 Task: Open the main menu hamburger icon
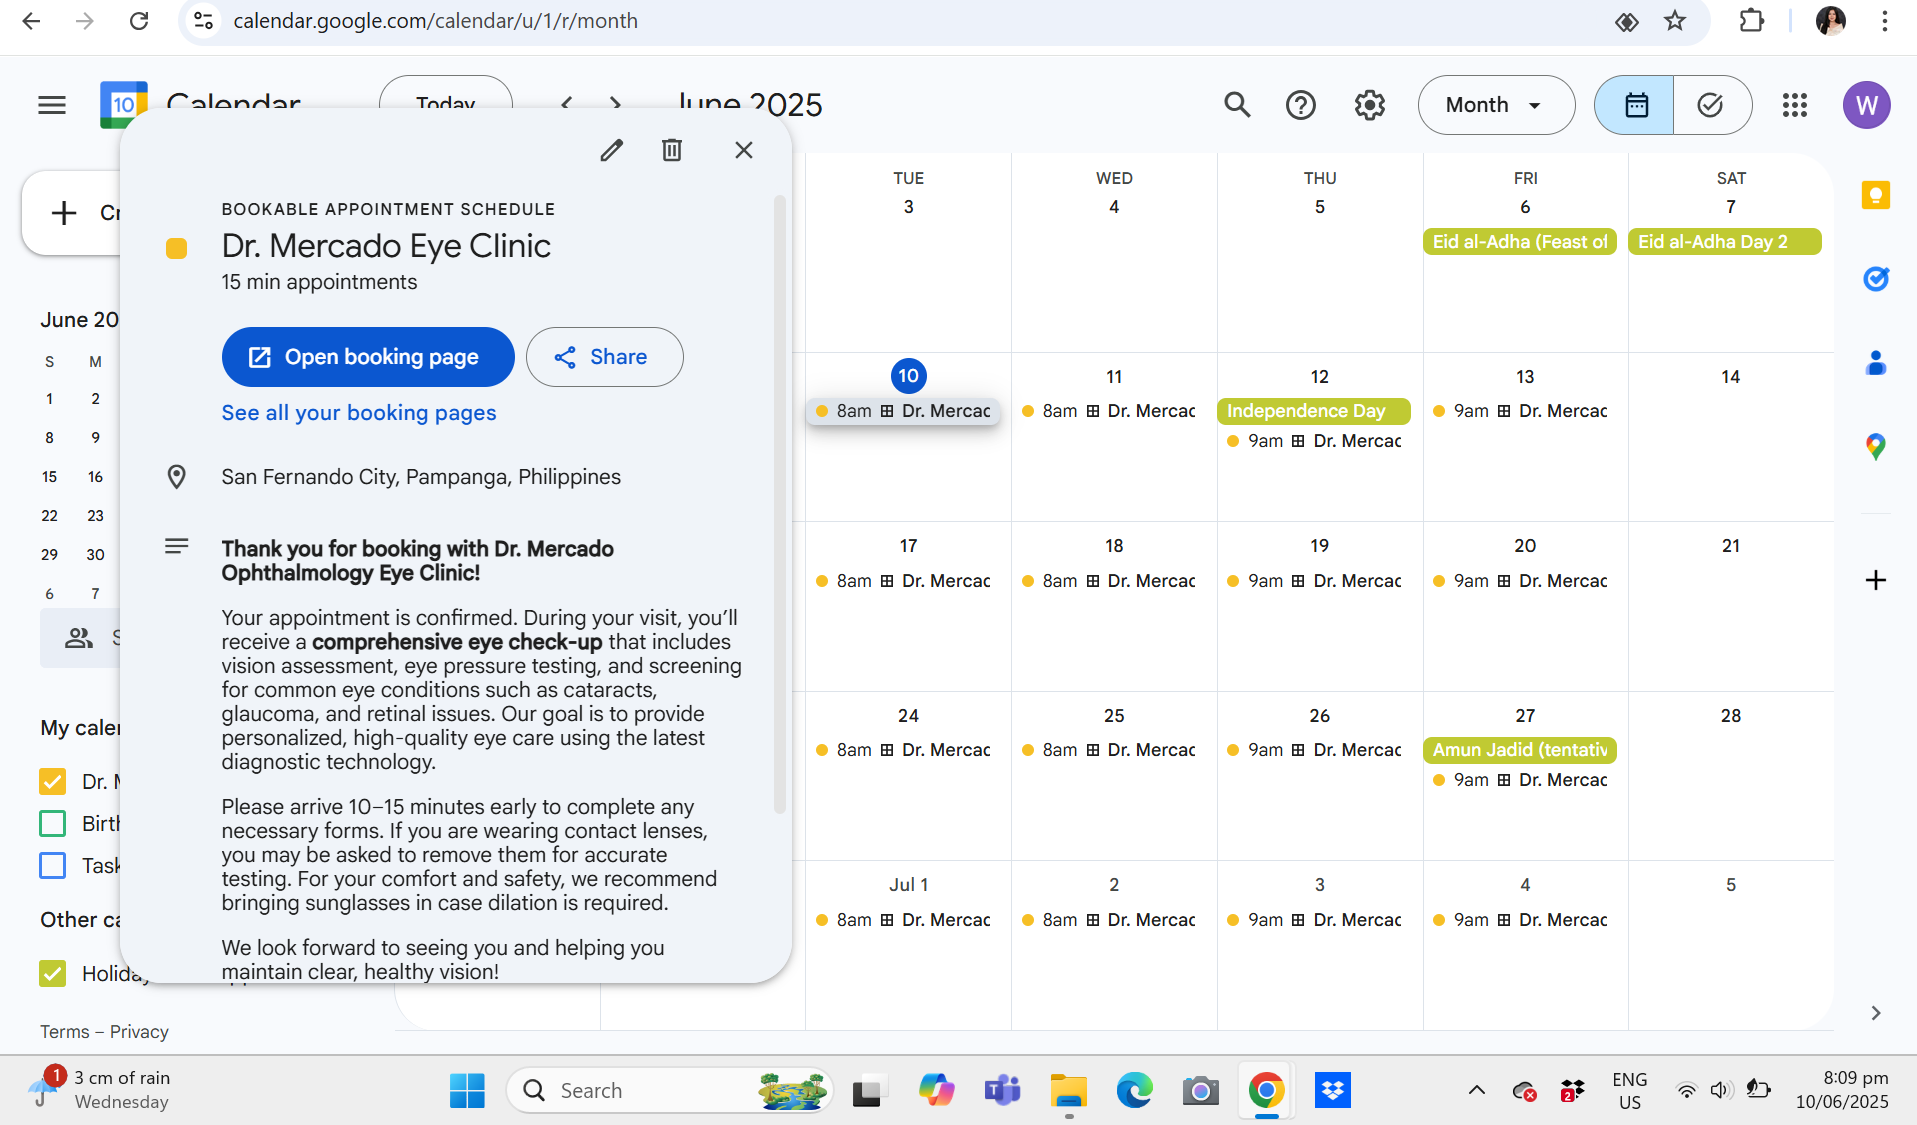pyautogui.click(x=52, y=105)
